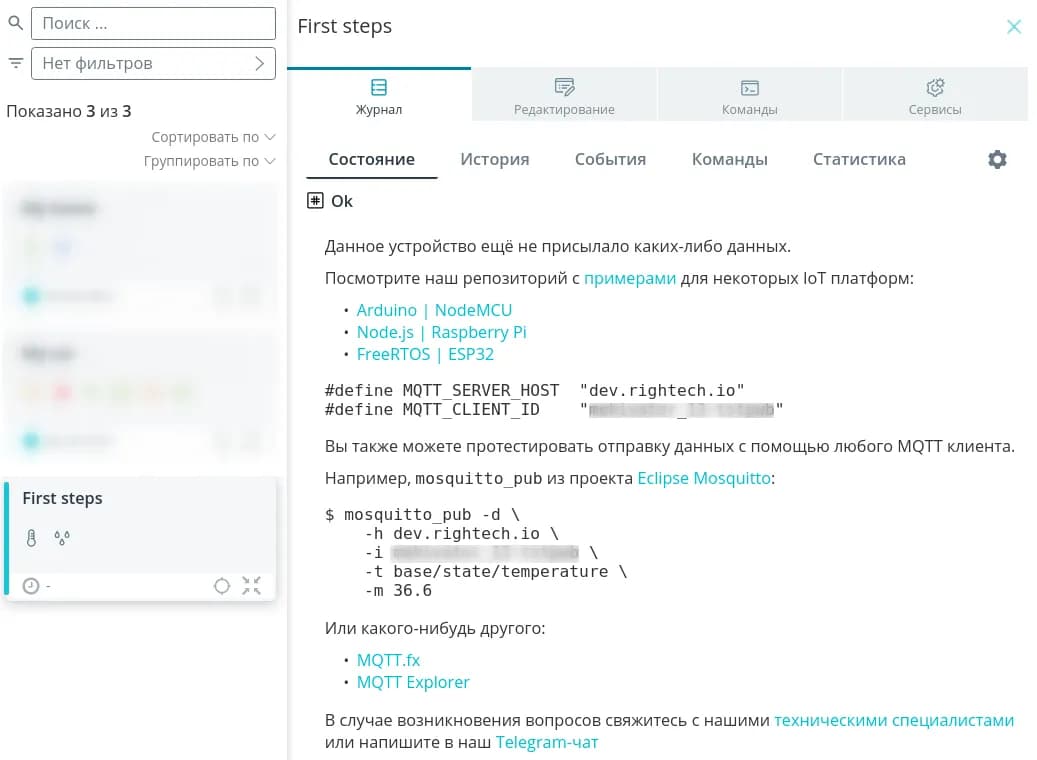This screenshot has width=1037, height=760.
Task: Select the История sub-tab
Action: coord(494,159)
